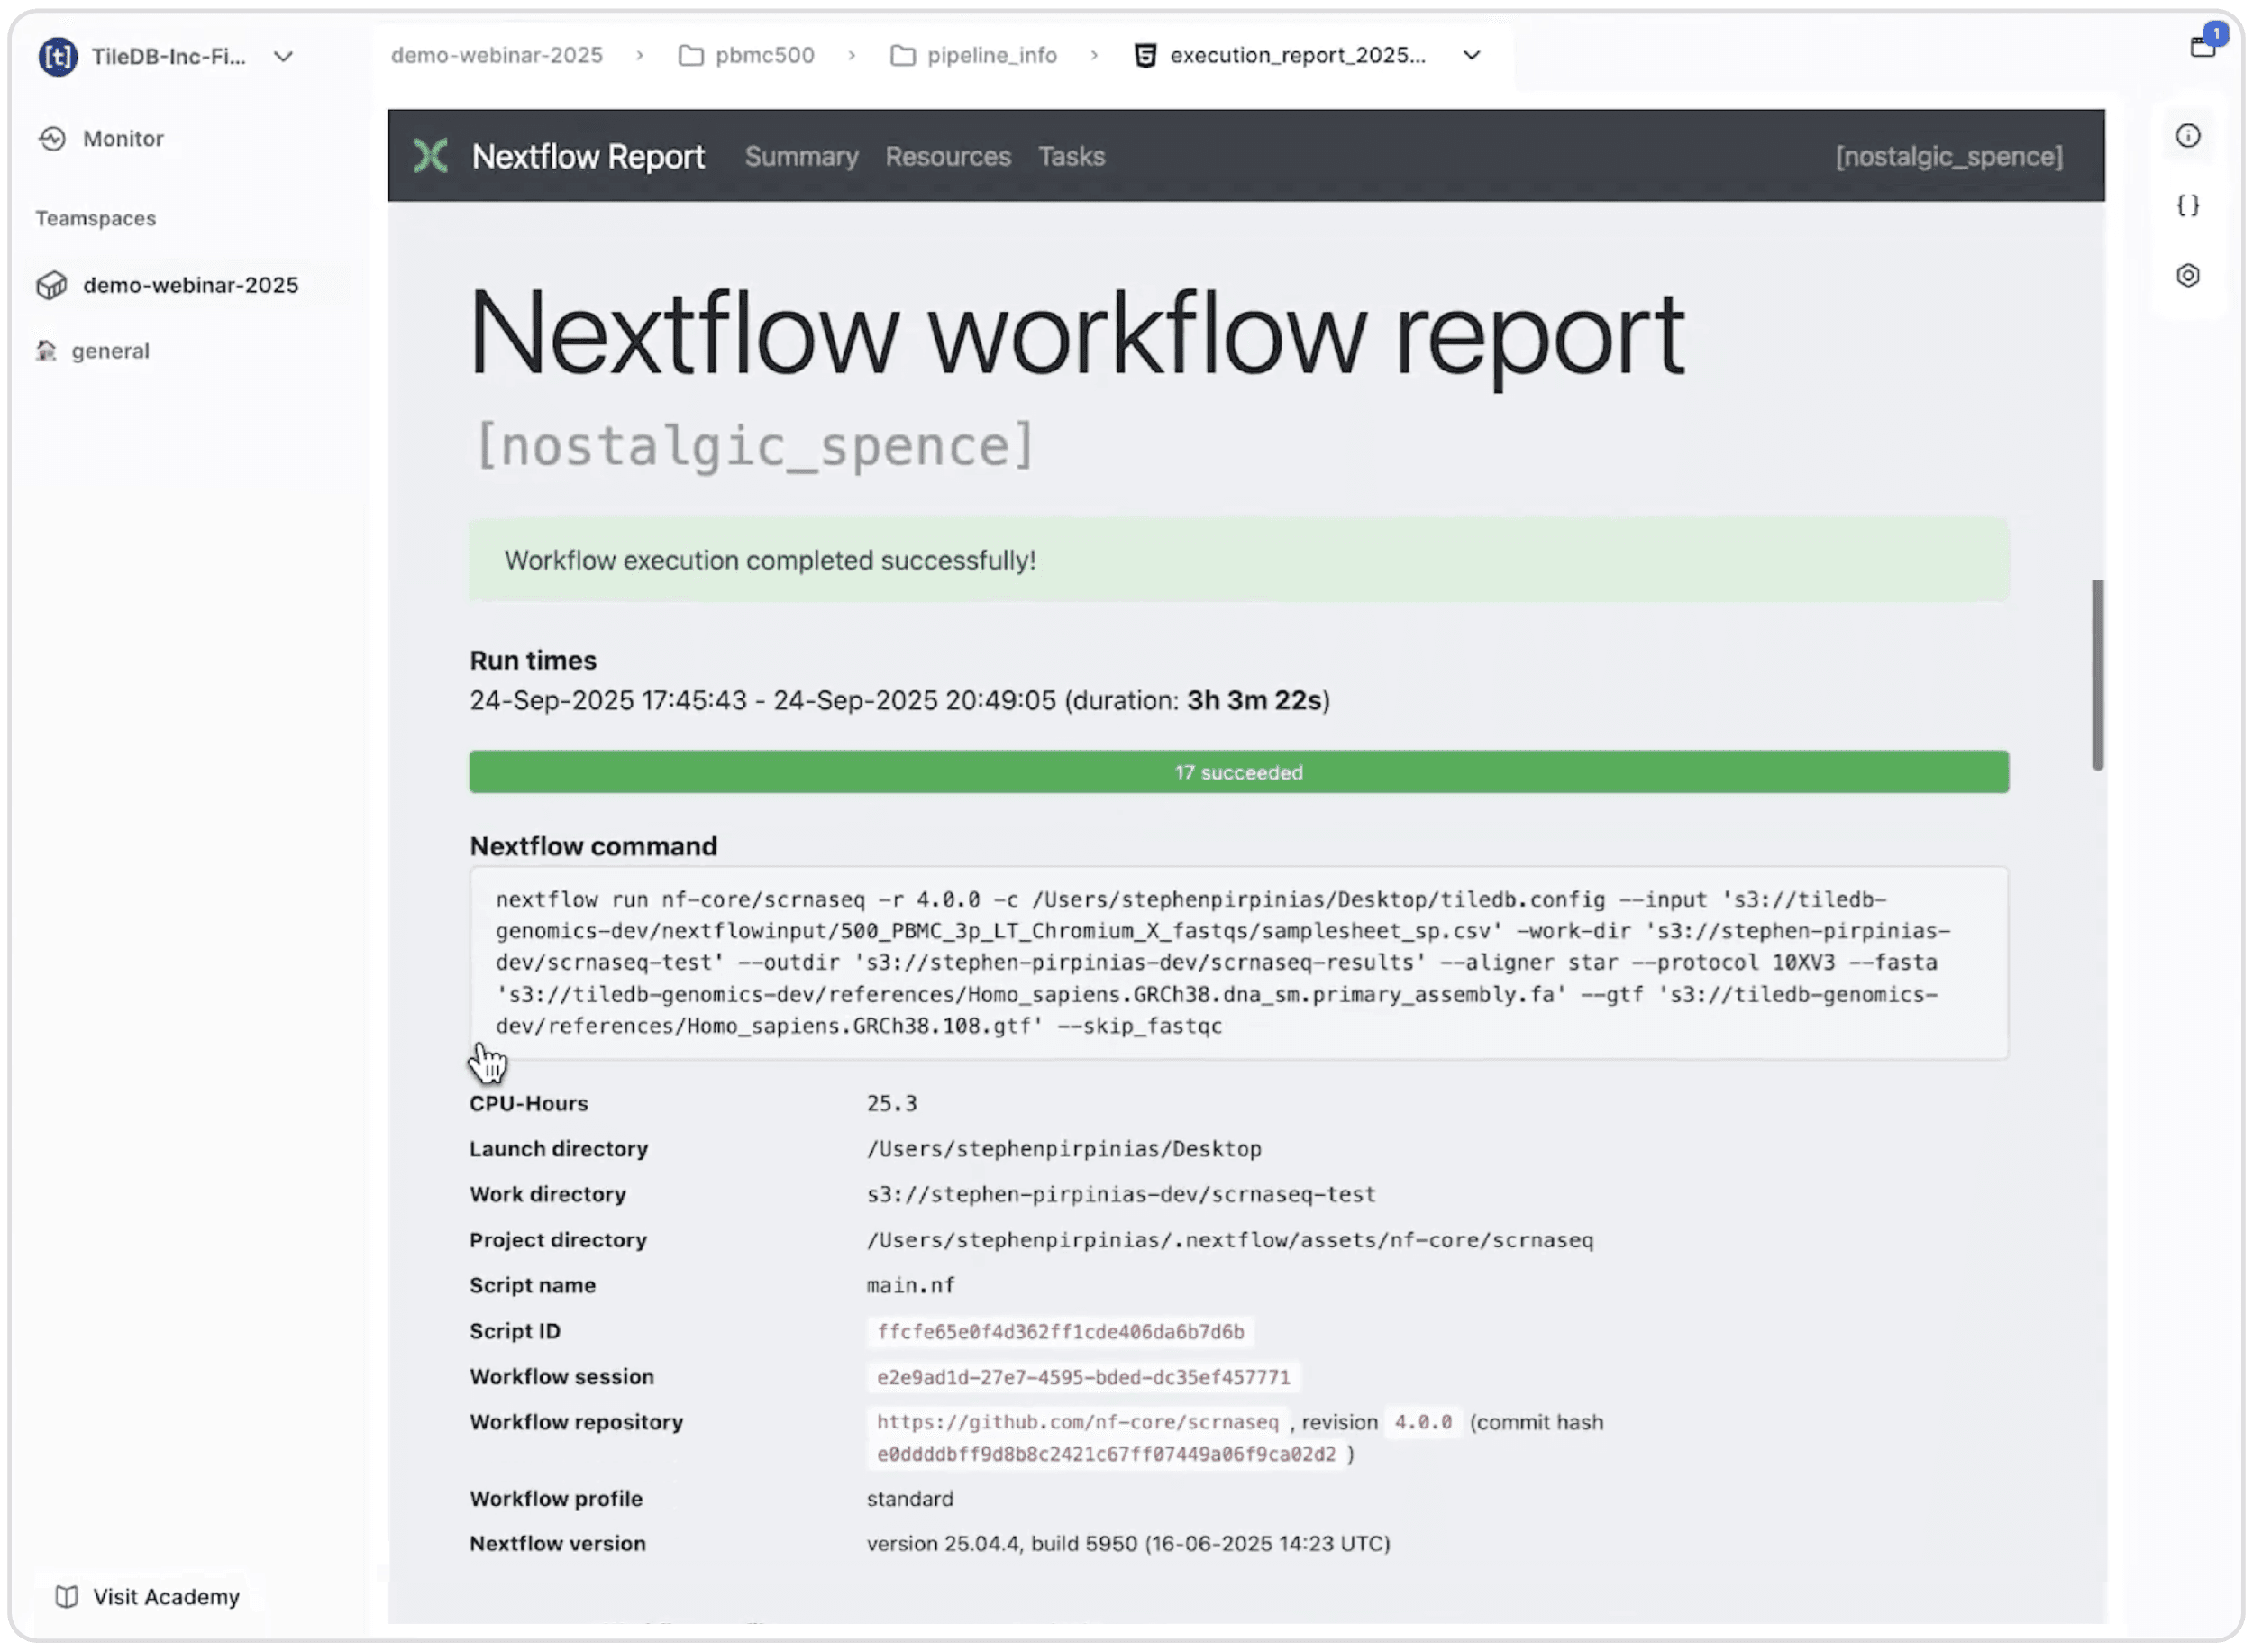Expand the TileDB-Inc organization dropdown
Viewport: 2253px width, 1652px height.
(283, 57)
